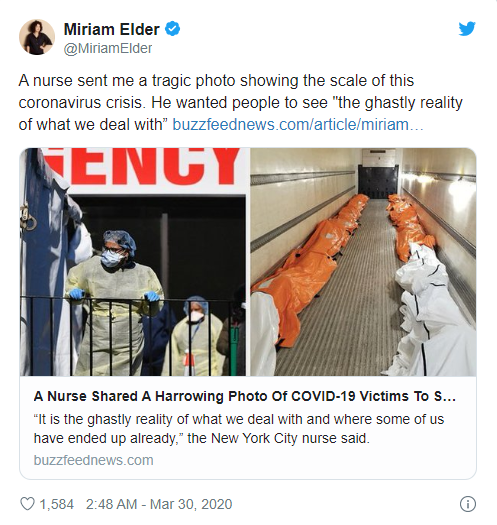Open the buzzfeednews.com/article/miriam link
This screenshot has height=525, width=497.
[x=298, y=125]
